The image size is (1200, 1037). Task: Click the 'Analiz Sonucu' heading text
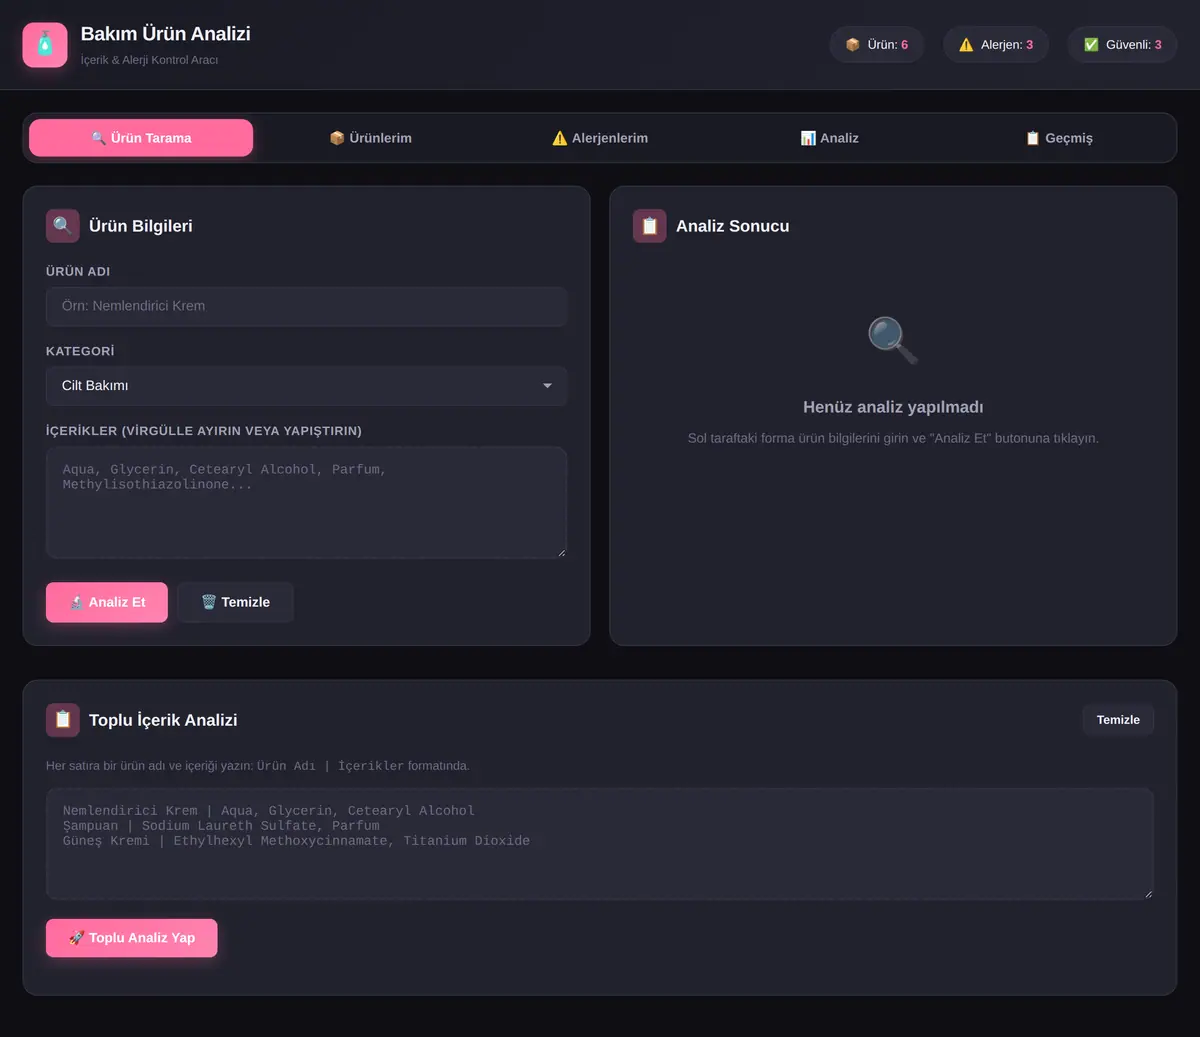click(733, 226)
